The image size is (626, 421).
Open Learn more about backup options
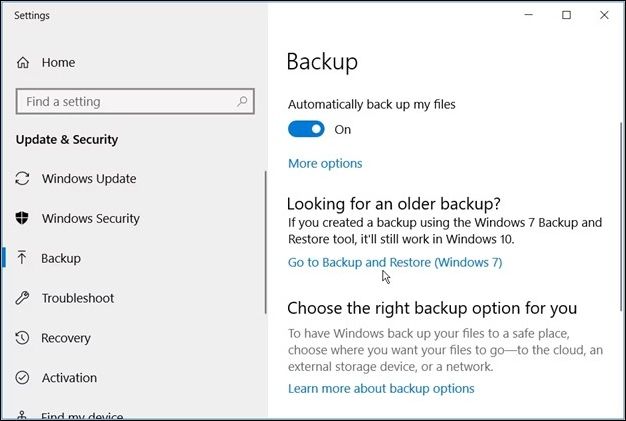[x=381, y=388]
